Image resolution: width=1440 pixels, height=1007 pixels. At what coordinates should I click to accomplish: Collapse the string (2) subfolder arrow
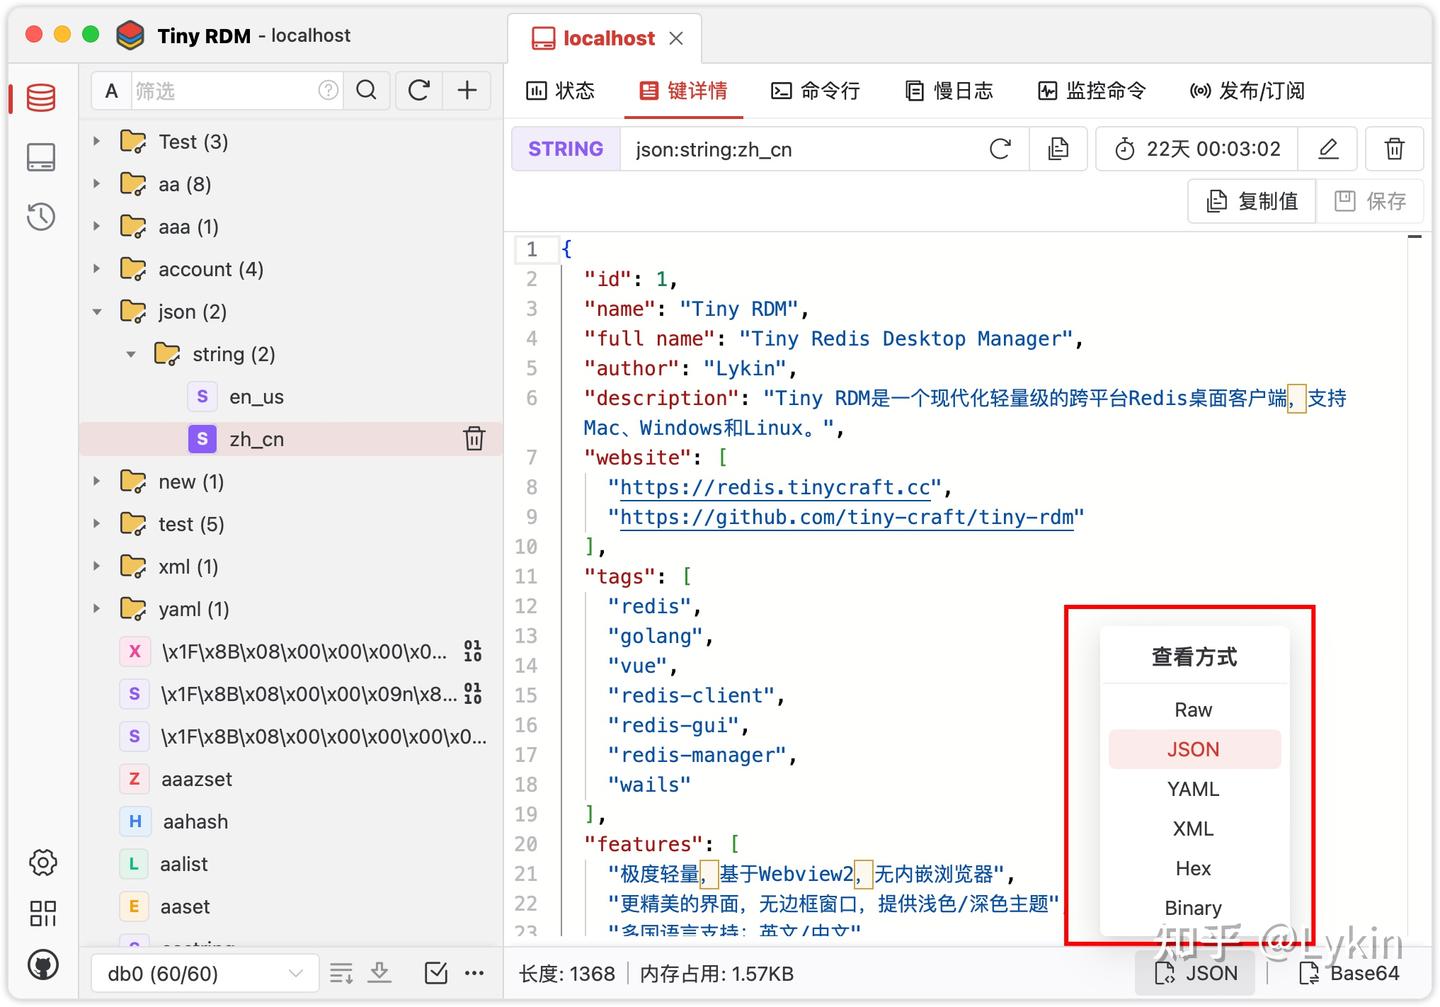pyautogui.click(x=131, y=354)
